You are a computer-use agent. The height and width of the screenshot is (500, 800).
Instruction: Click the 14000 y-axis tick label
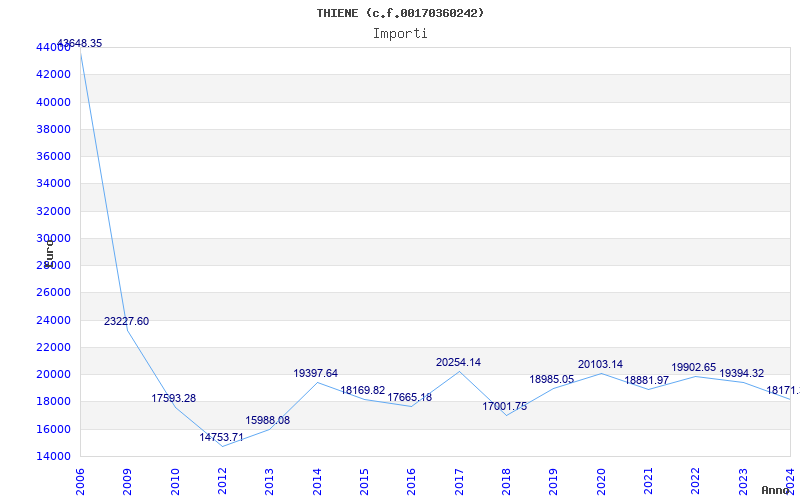click(52, 457)
